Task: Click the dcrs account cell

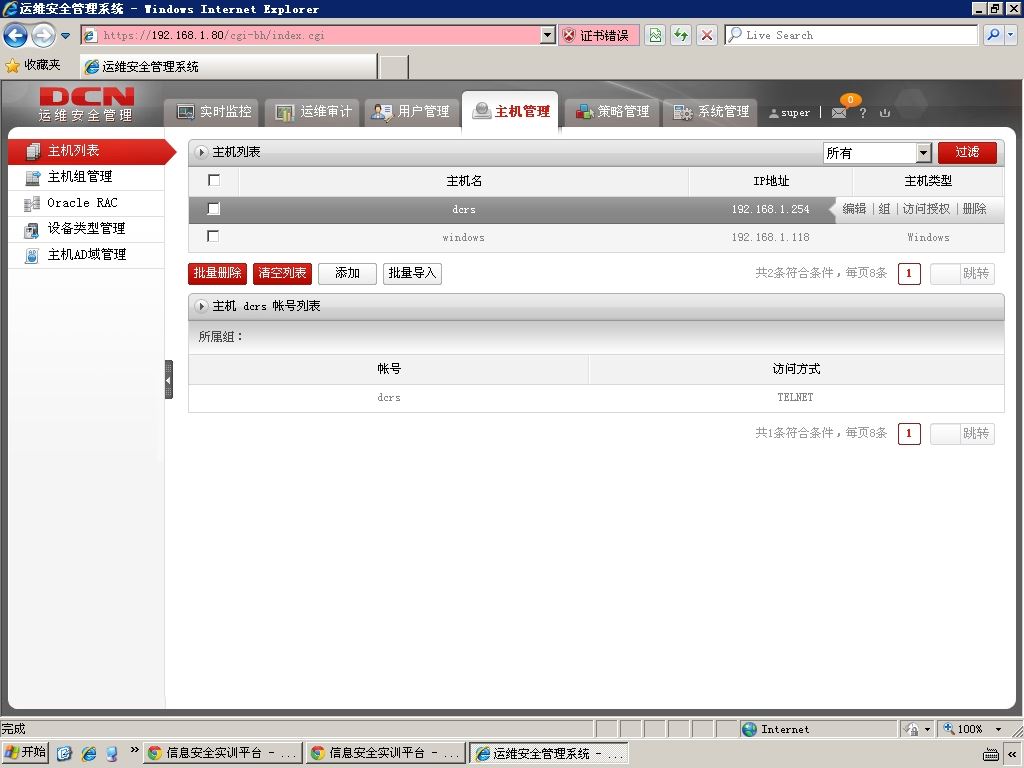Action: click(x=389, y=398)
